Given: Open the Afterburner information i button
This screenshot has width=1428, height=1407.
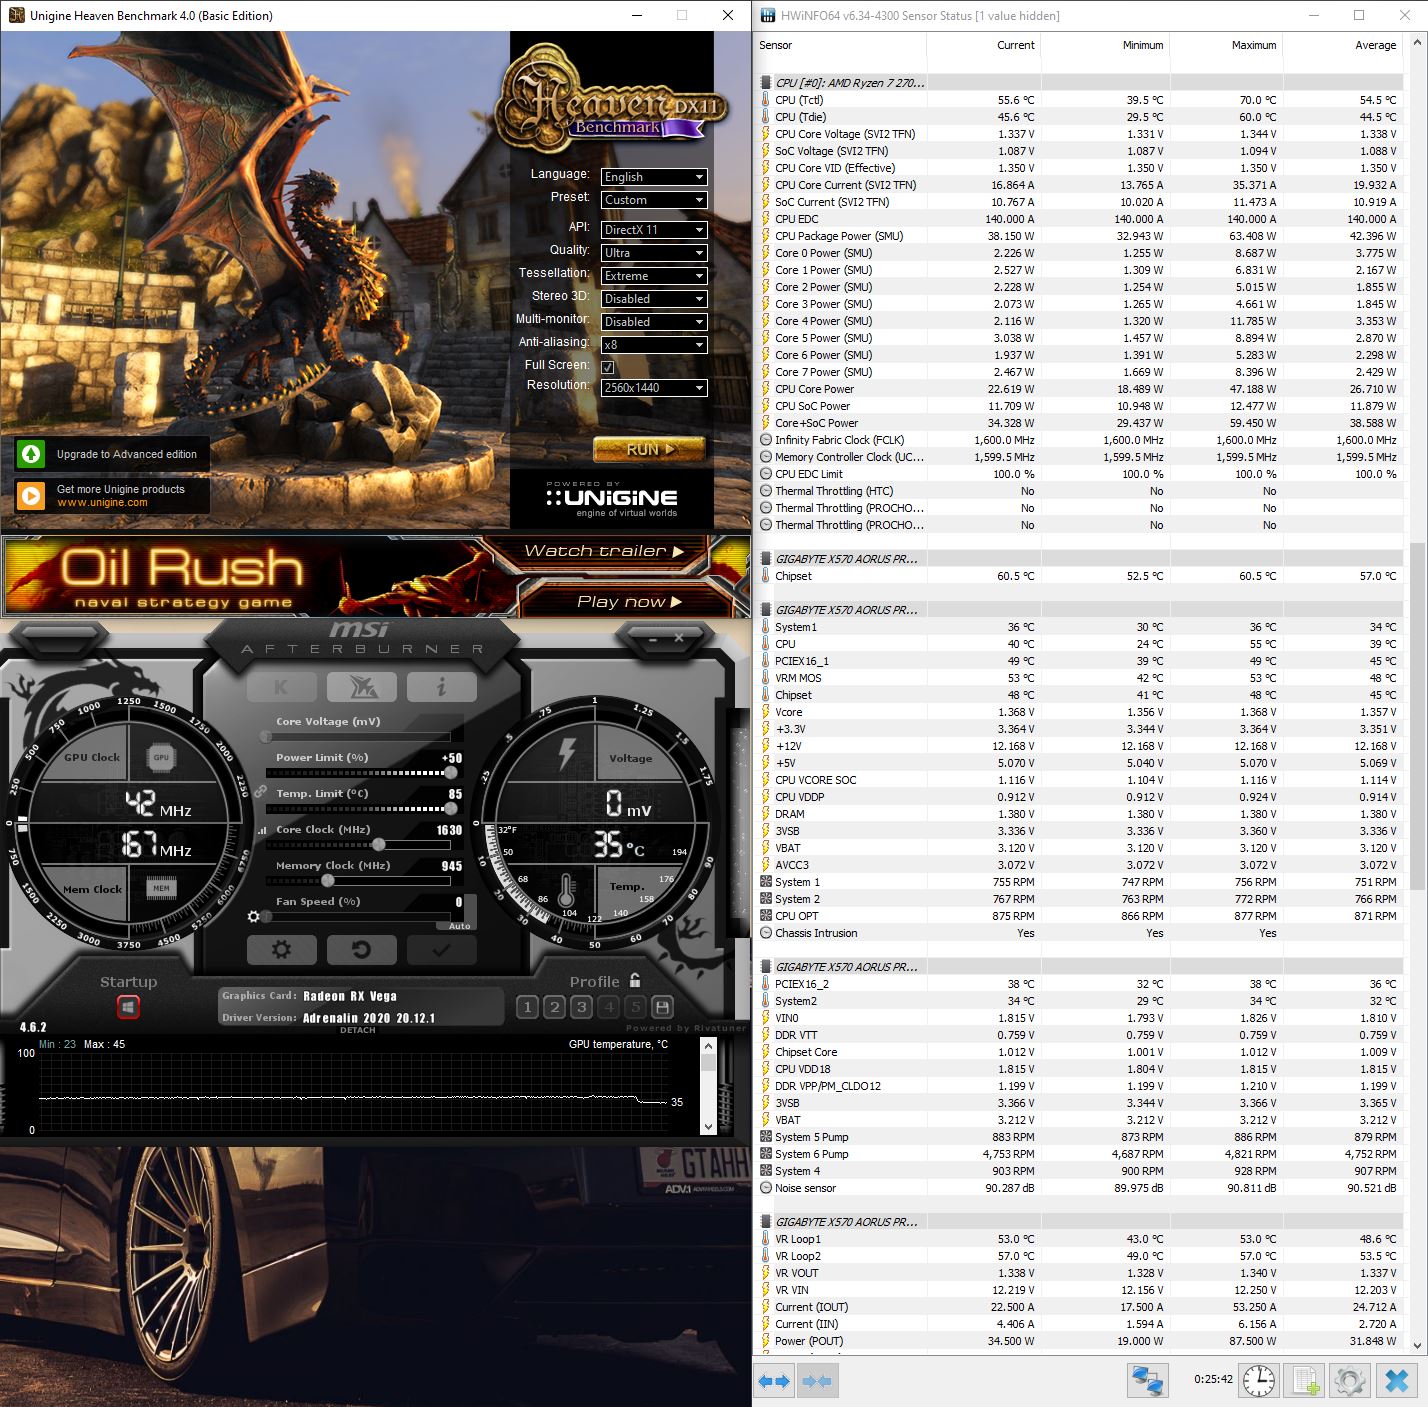Looking at the screenshot, I should pos(441,686).
